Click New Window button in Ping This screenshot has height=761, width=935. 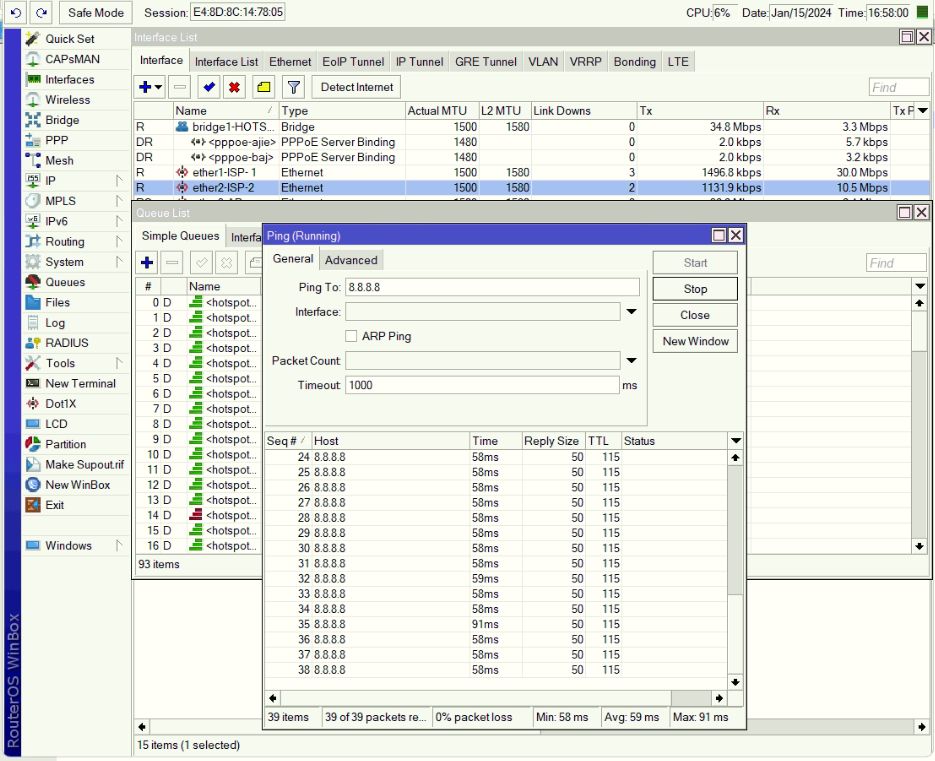coord(695,342)
